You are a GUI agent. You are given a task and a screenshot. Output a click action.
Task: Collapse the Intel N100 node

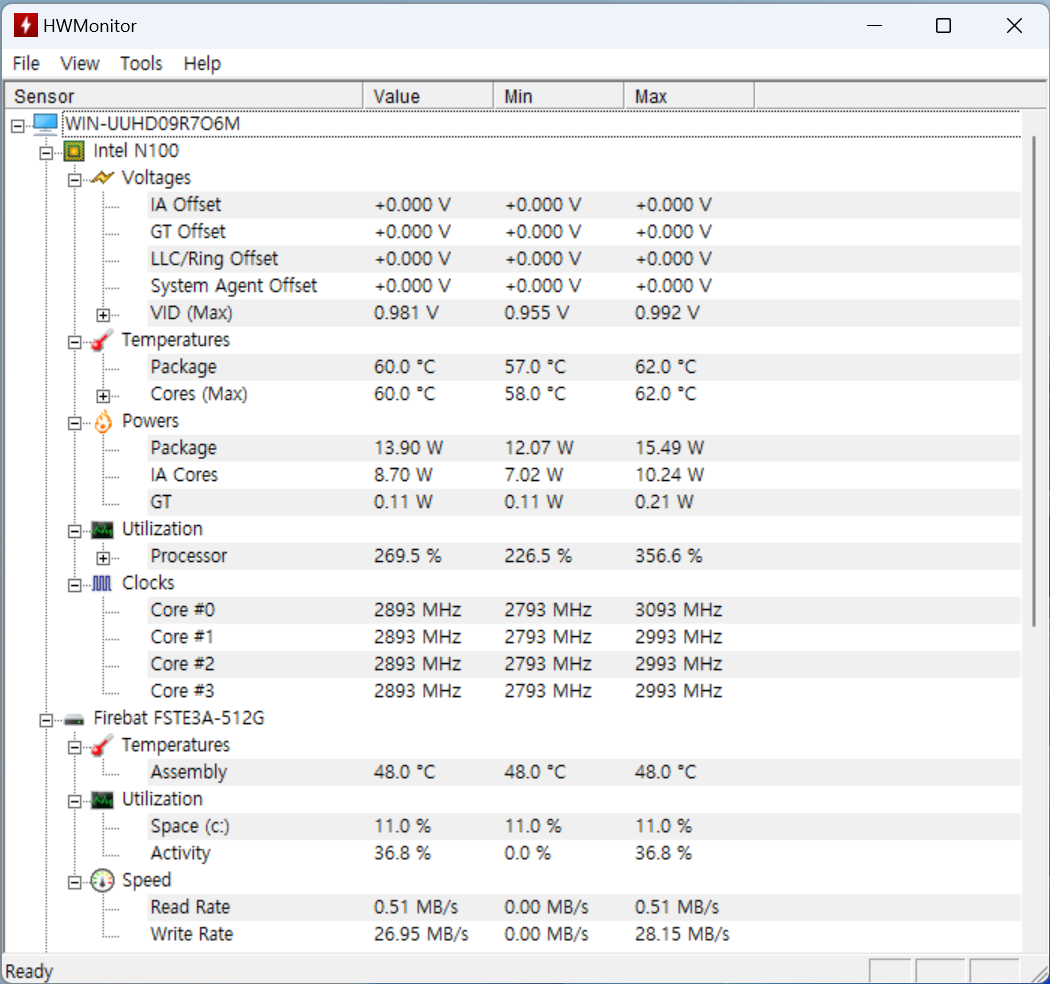(46, 153)
